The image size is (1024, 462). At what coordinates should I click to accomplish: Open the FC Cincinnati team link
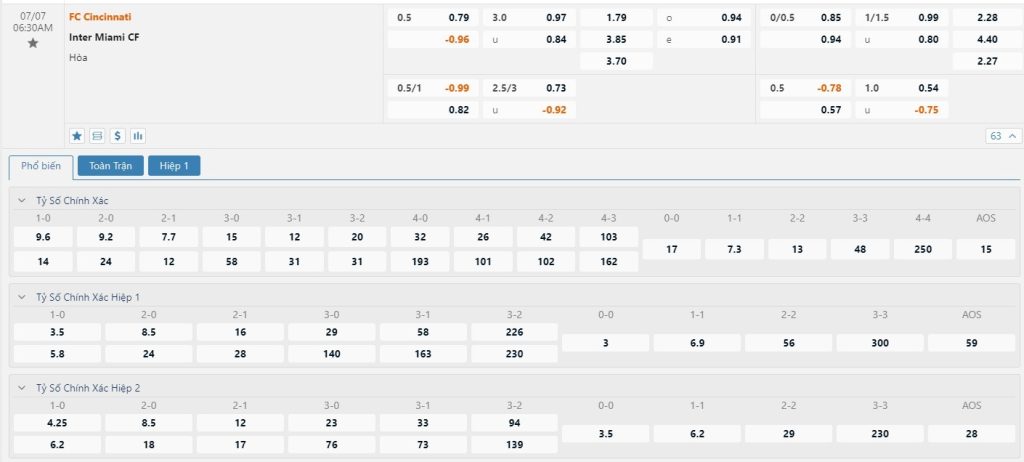100,17
